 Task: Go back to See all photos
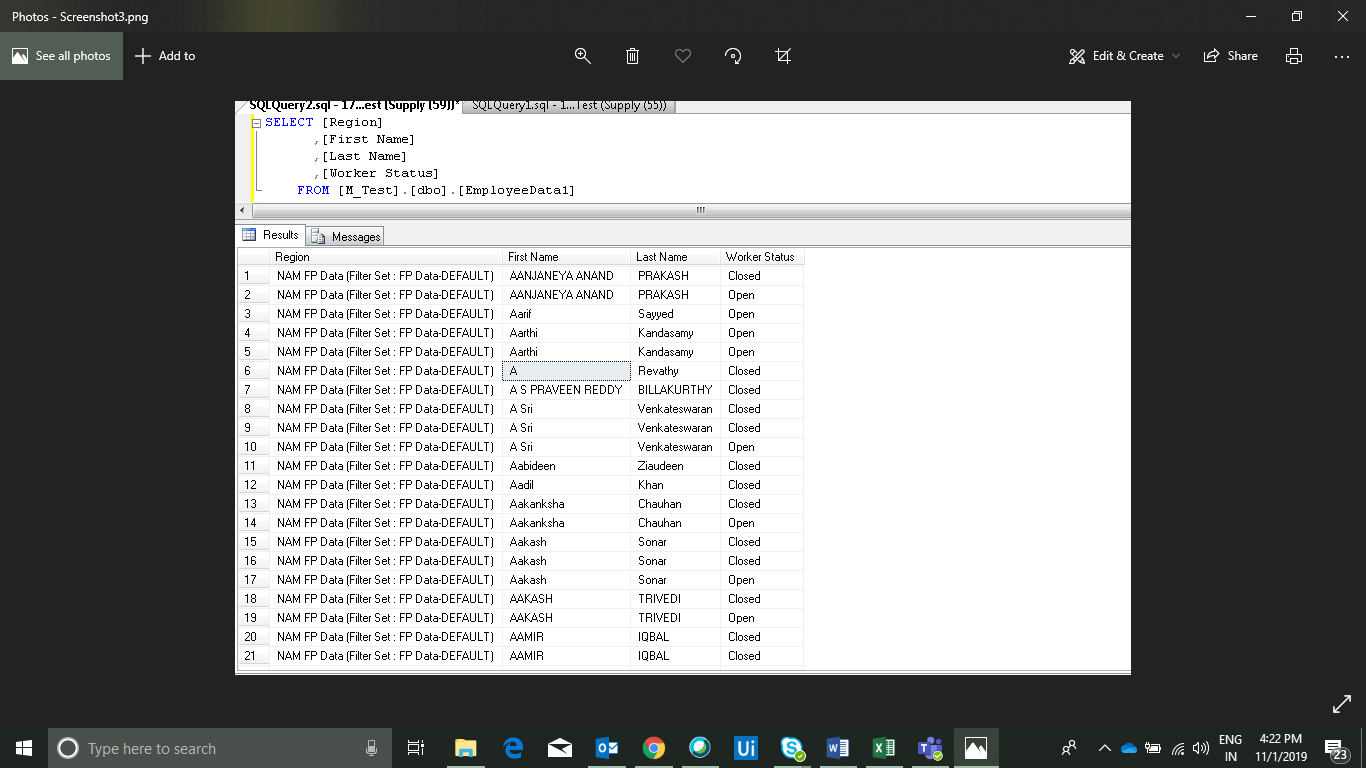pos(61,56)
